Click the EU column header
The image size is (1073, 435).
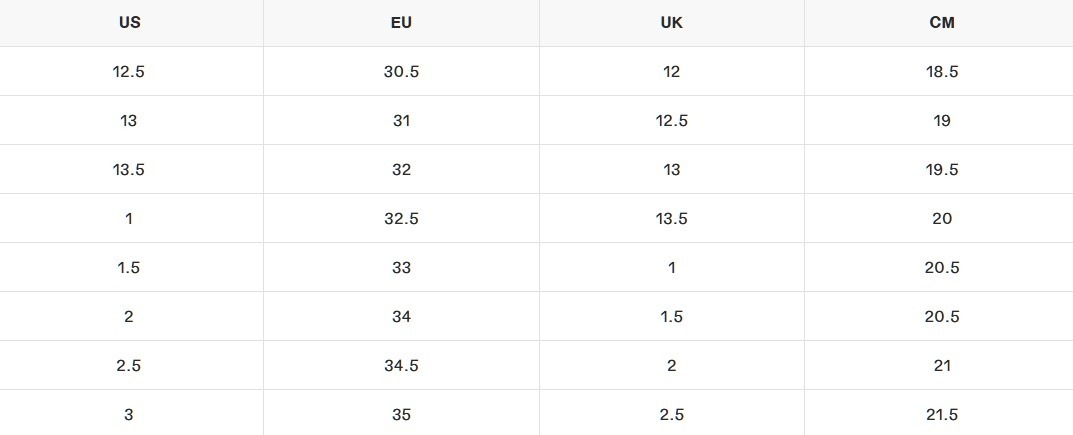(401, 23)
